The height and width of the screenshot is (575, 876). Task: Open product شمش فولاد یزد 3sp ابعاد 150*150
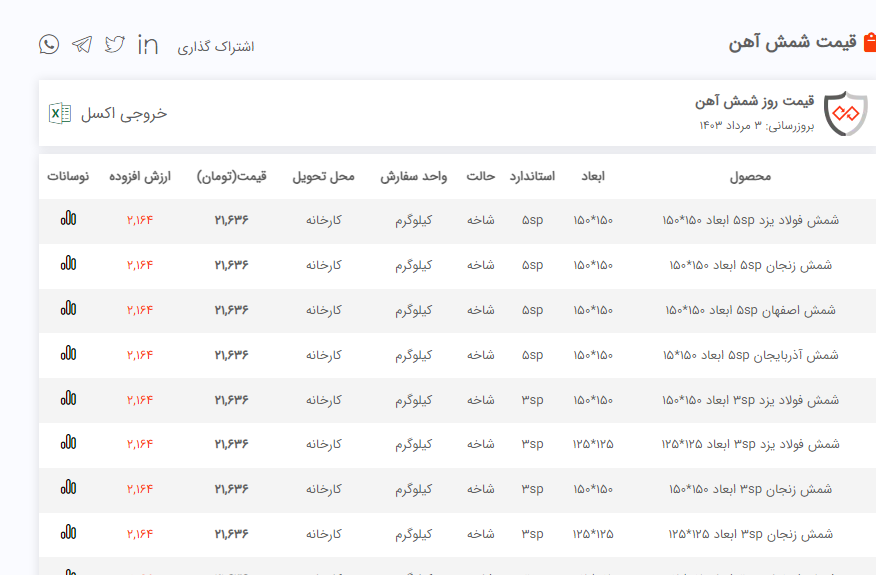pyautogui.click(x=750, y=400)
